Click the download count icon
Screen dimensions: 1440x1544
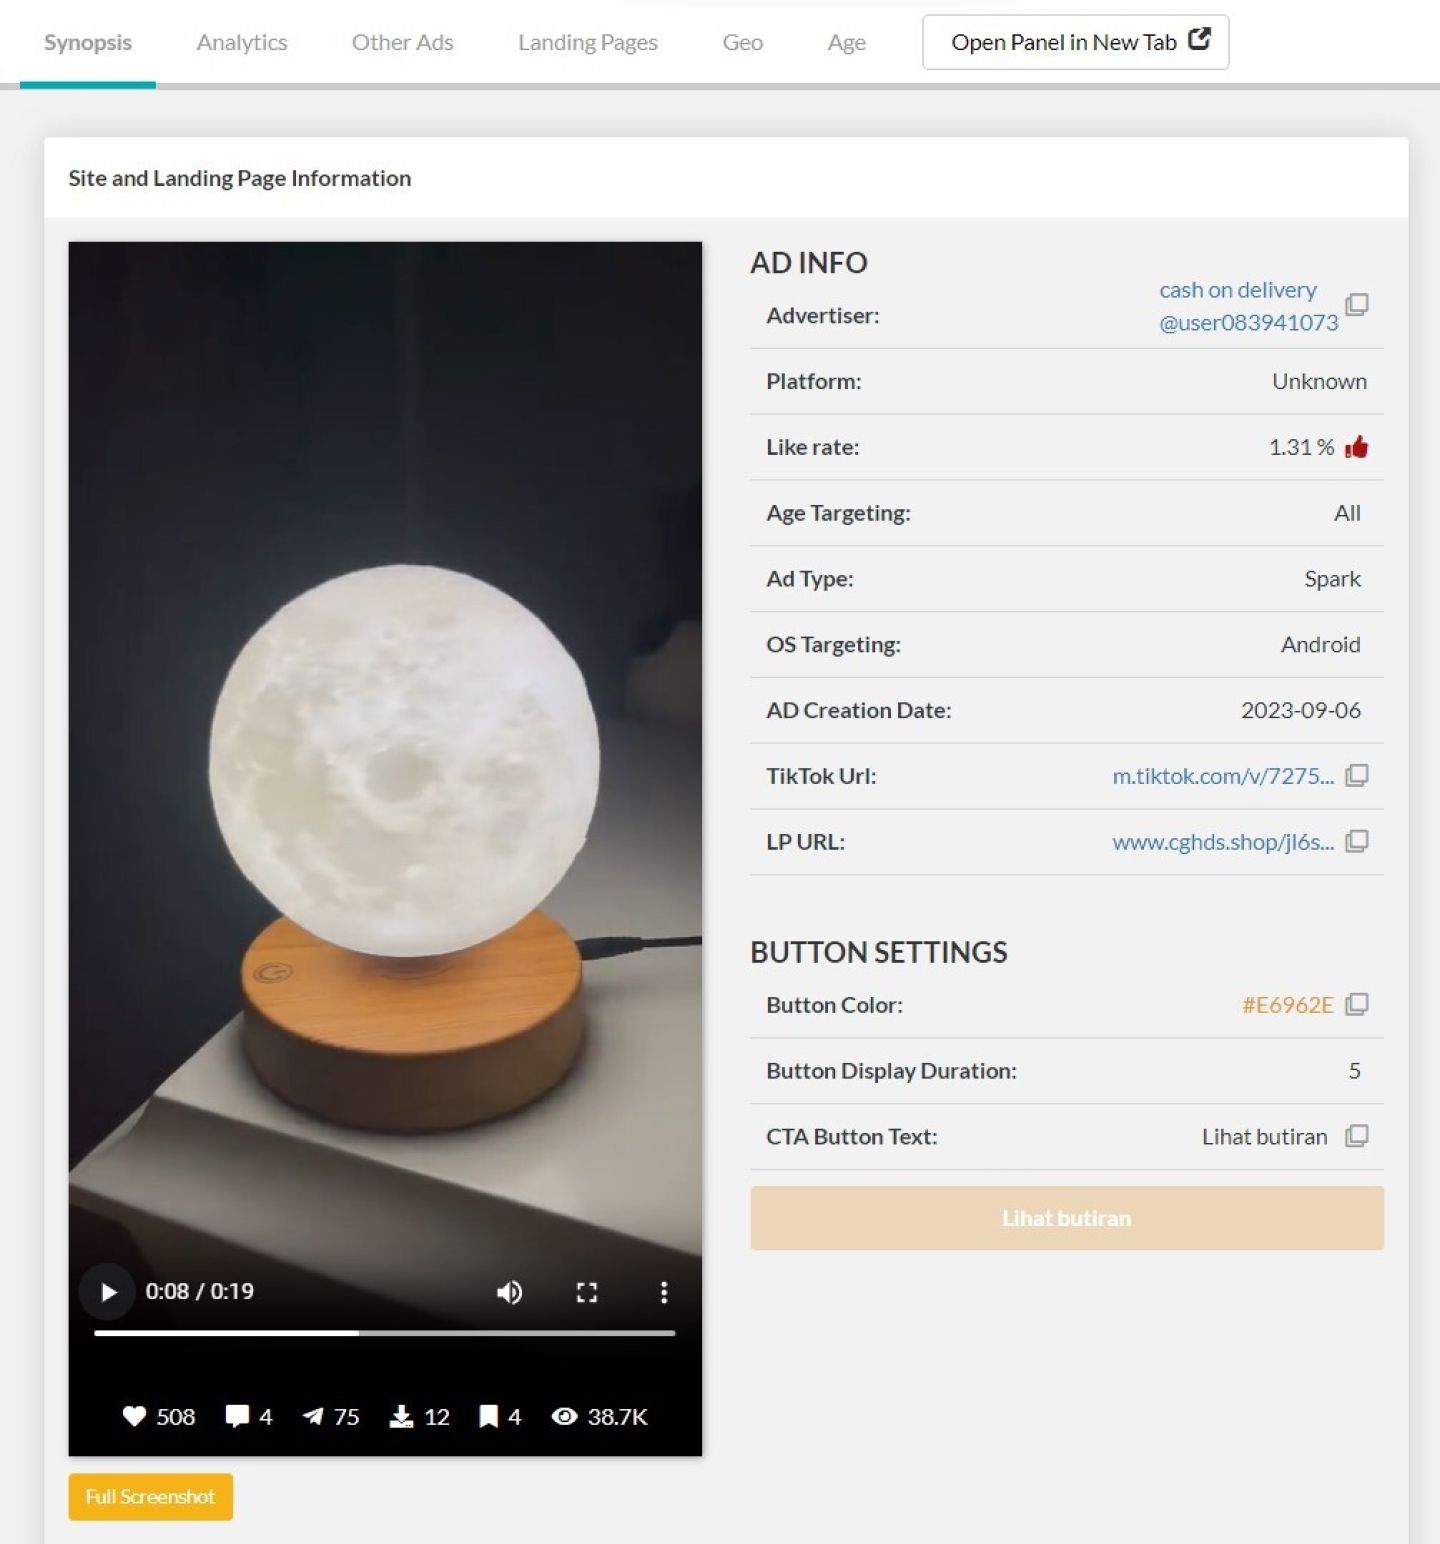coord(401,1416)
